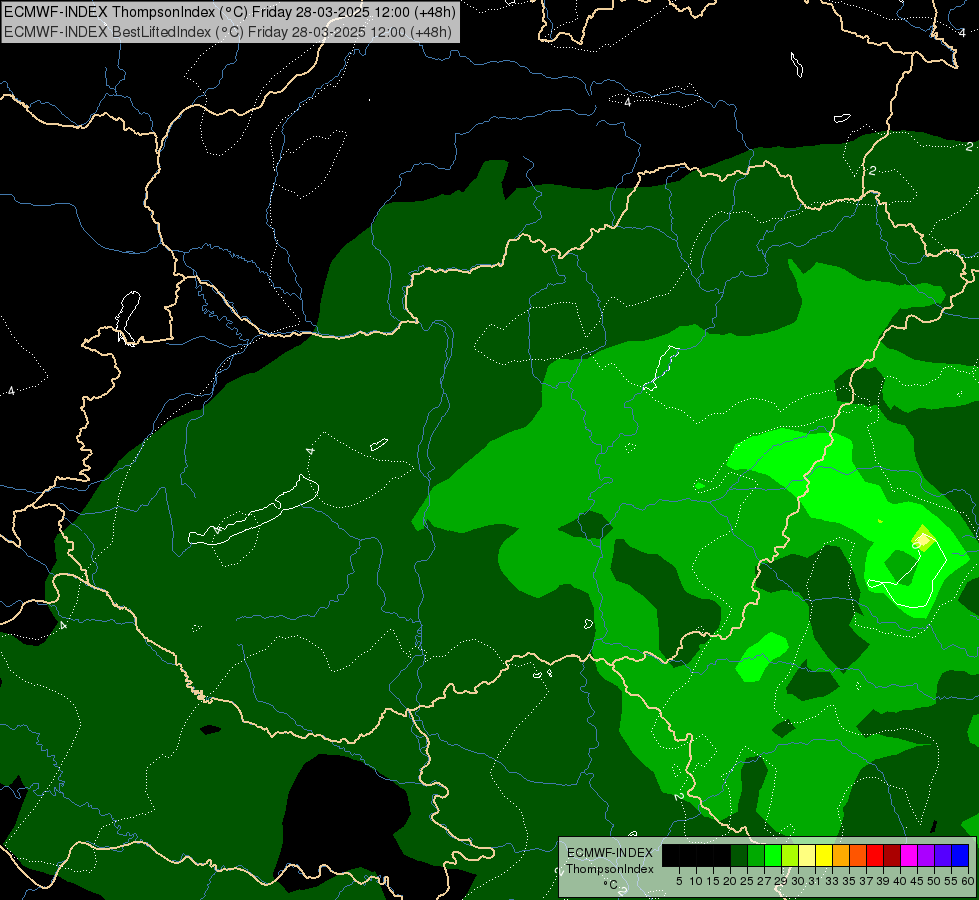
Task: Pick the orange 33–35 legend swatch
Action: (840, 855)
